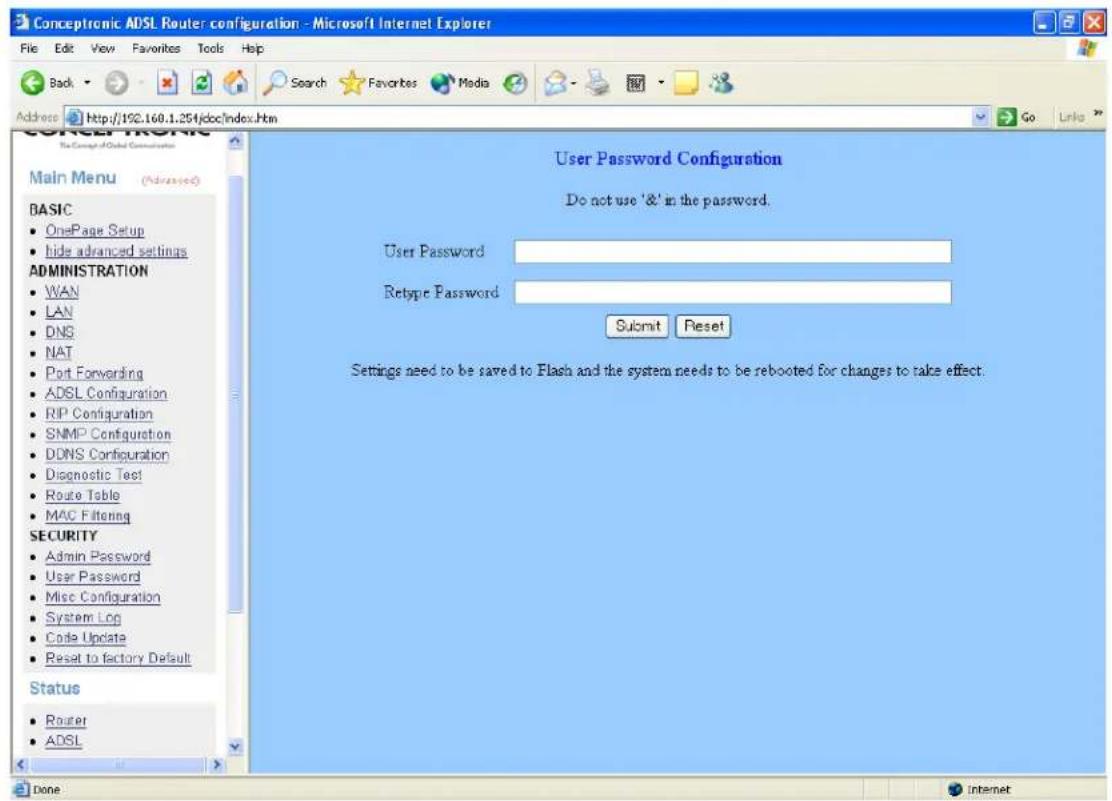Click the yellow Discuss note icon
Viewport: 1112px width, 801px height.
pos(686,83)
